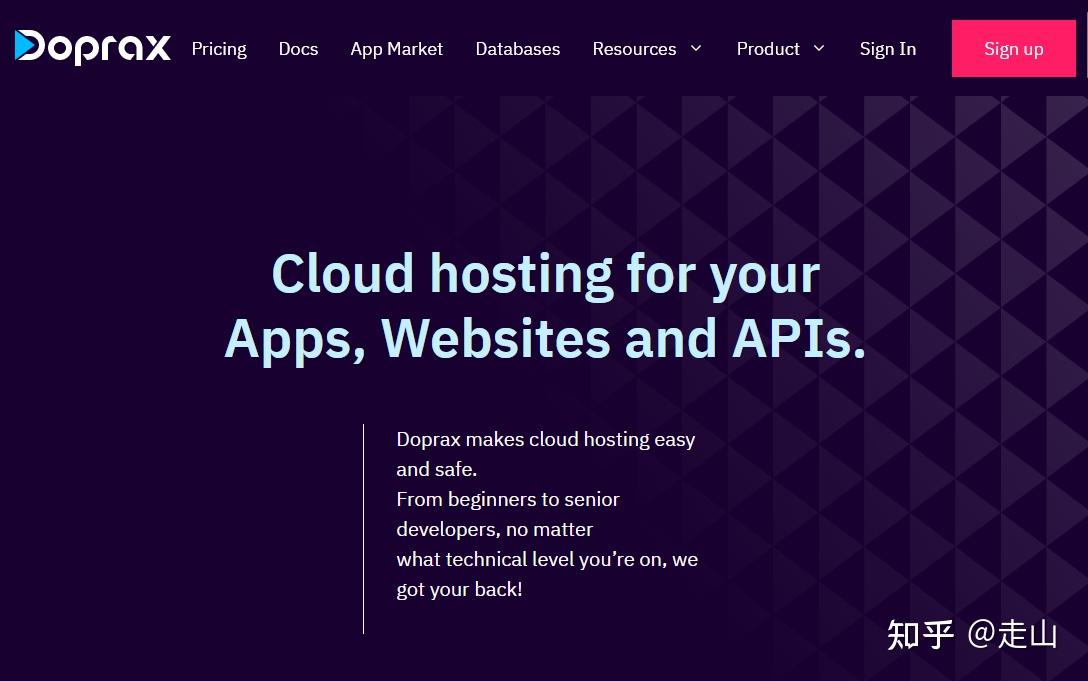Image resolution: width=1088 pixels, height=681 pixels.
Task: Click text 'From beginners to senior'
Action: click(x=508, y=500)
